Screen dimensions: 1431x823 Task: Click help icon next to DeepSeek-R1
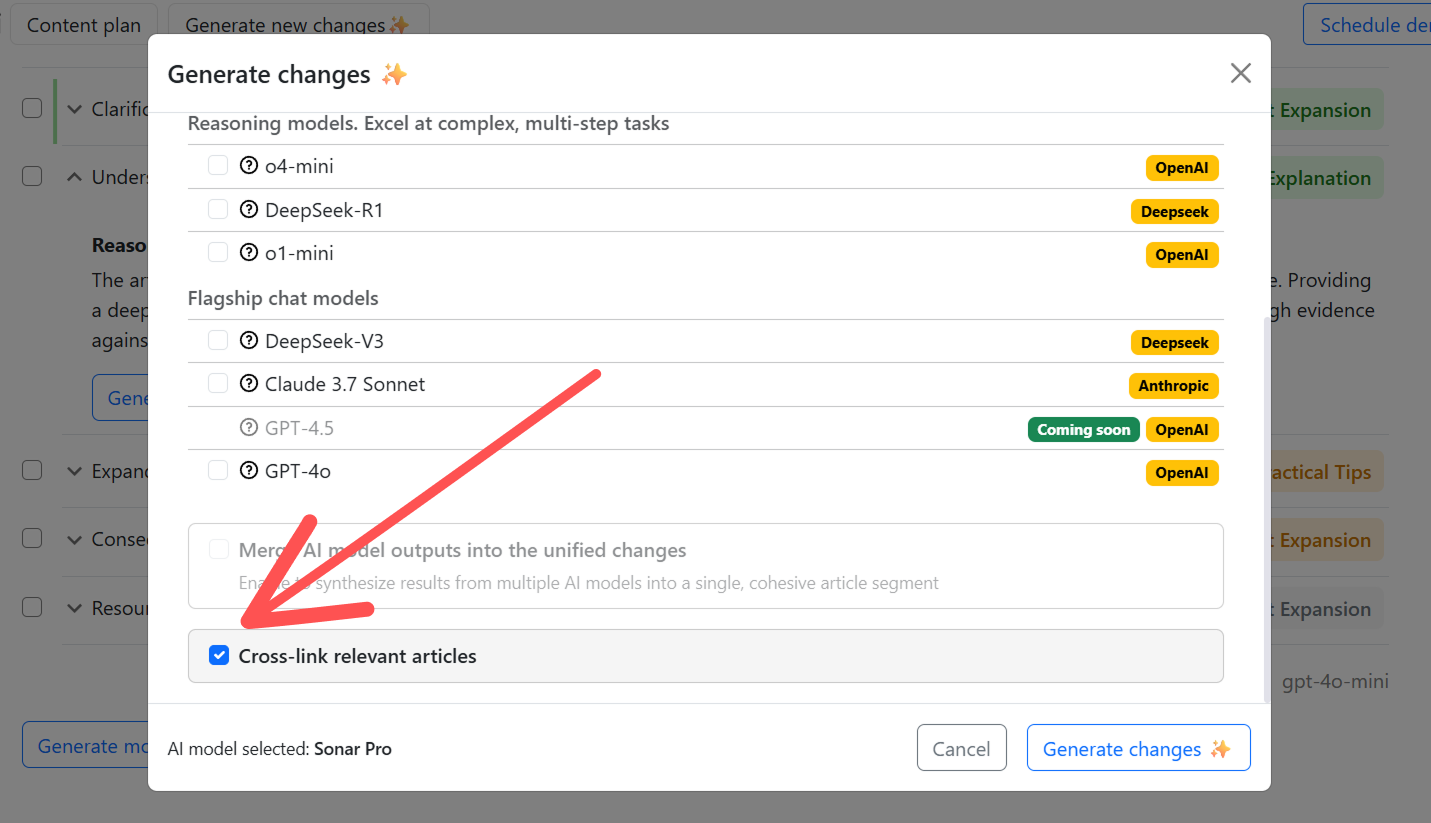(x=249, y=210)
